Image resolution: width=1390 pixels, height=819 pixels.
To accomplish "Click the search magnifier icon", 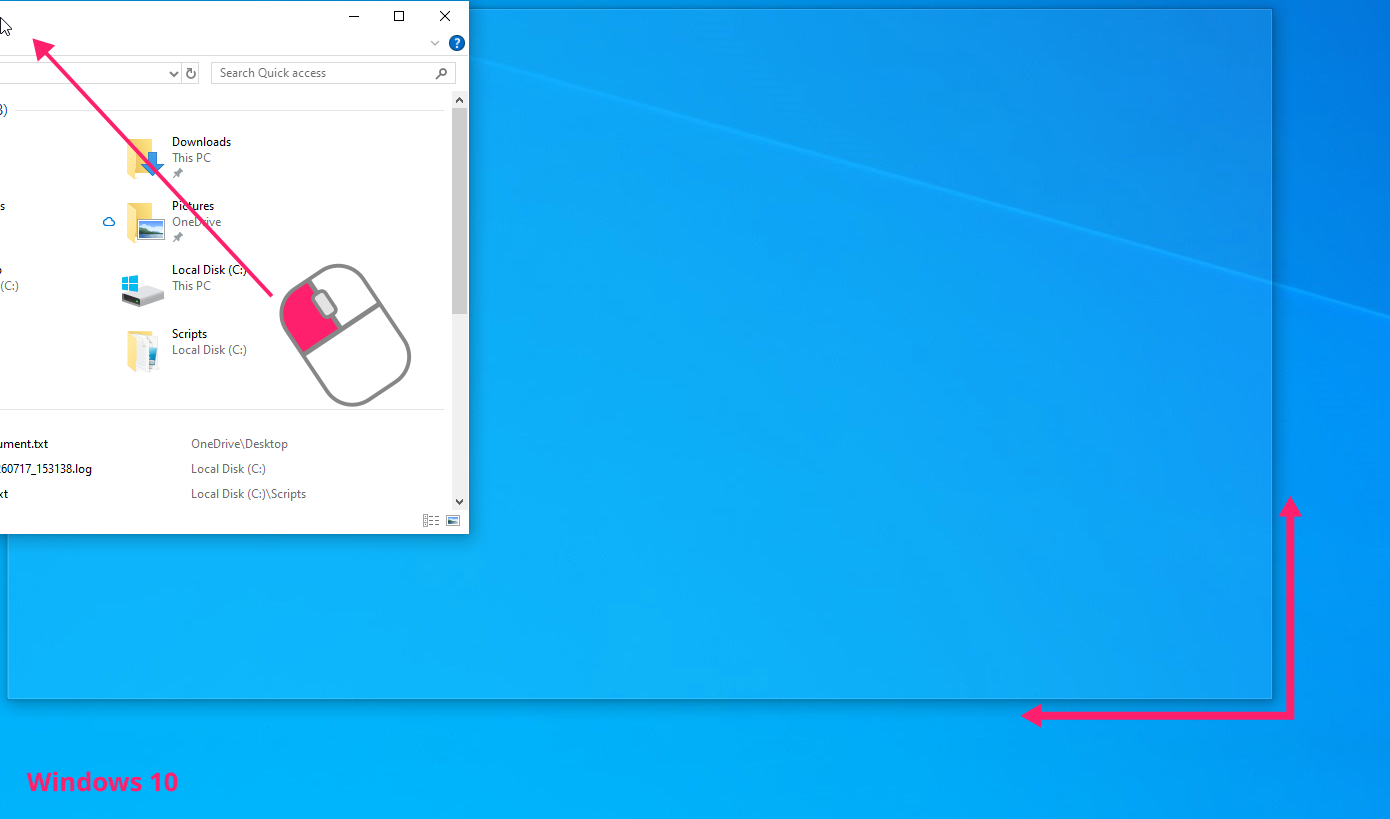I will (441, 73).
